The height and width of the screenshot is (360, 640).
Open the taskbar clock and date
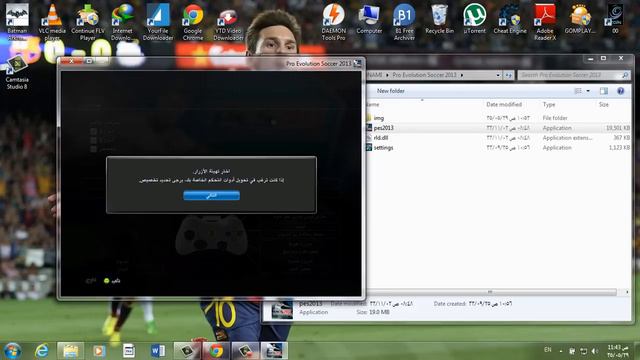point(618,351)
